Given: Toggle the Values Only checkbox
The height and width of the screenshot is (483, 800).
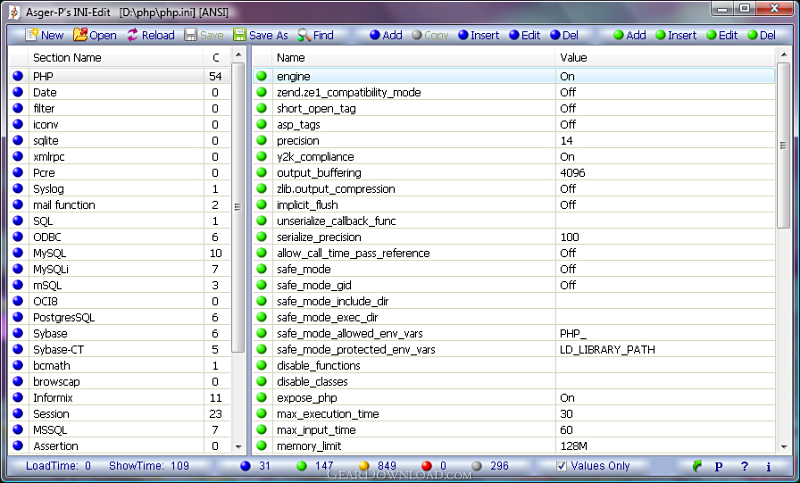Looking at the screenshot, I should pos(561,466).
